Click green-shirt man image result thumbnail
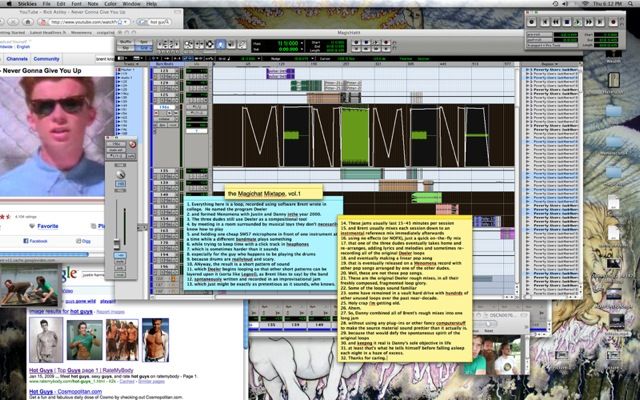640x400 pixels. pyautogui.click(x=84, y=340)
